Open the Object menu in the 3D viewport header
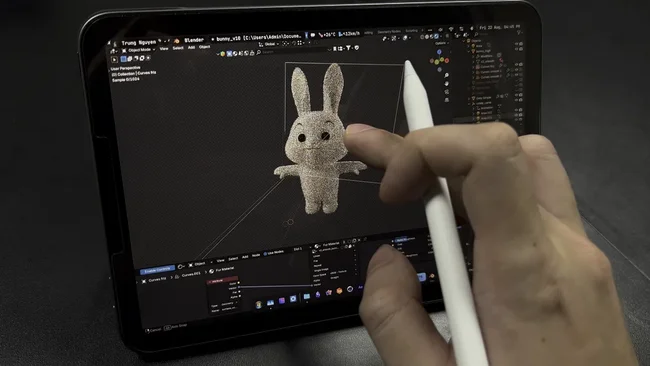650x366 pixels. pos(204,47)
